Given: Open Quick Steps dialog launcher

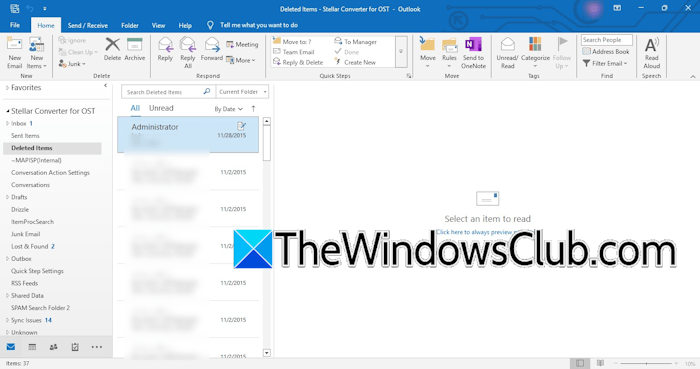Looking at the screenshot, I should coord(408,76).
